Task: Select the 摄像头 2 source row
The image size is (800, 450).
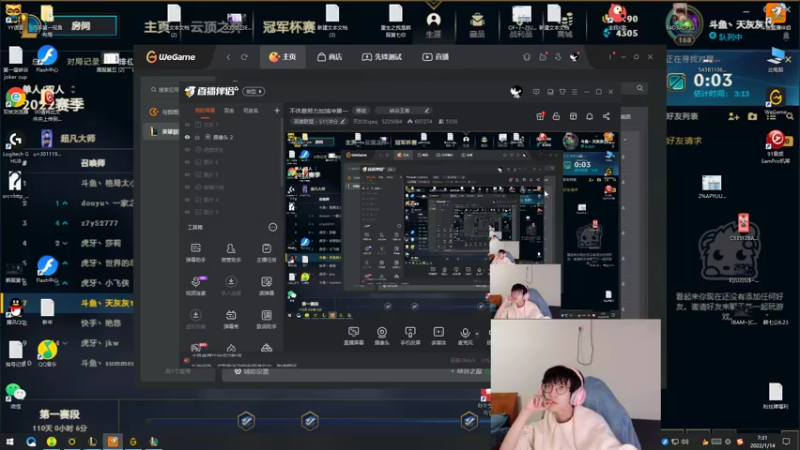Action: [232, 137]
